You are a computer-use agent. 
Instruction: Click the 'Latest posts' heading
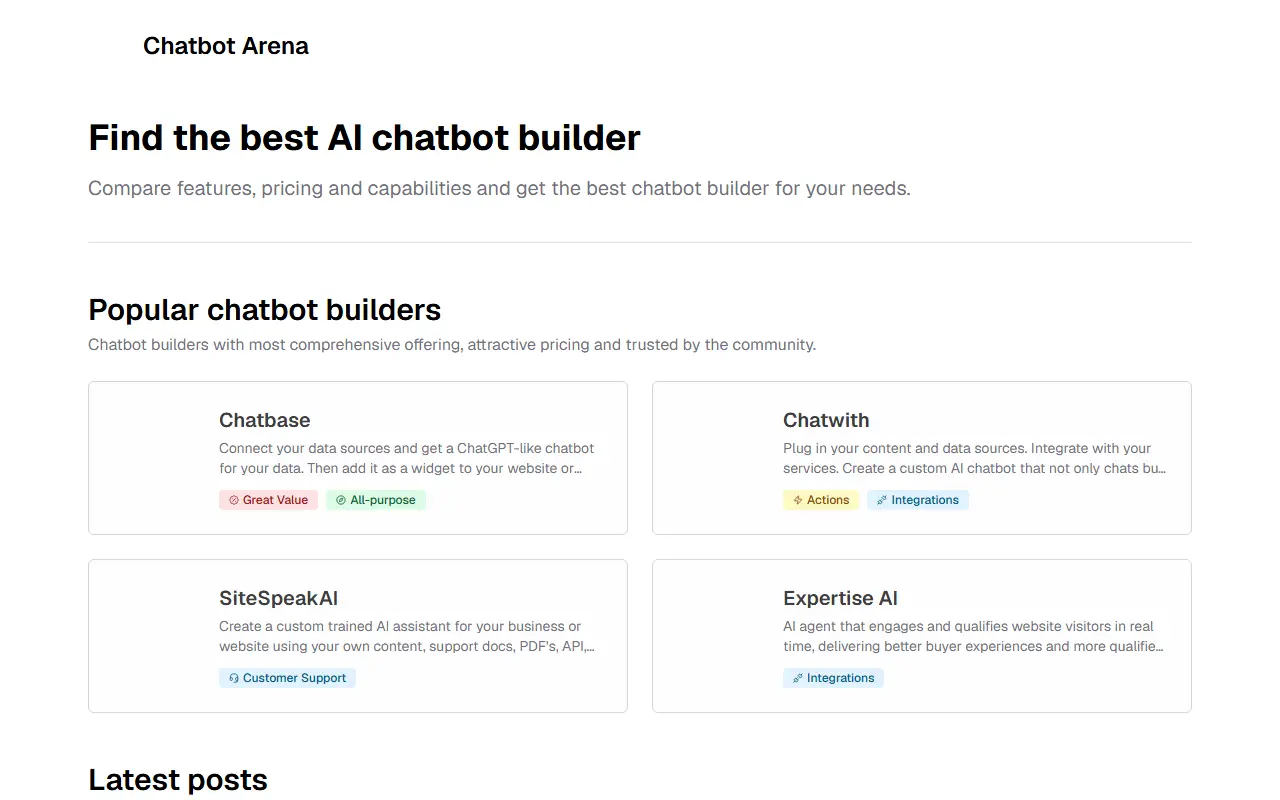click(178, 780)
